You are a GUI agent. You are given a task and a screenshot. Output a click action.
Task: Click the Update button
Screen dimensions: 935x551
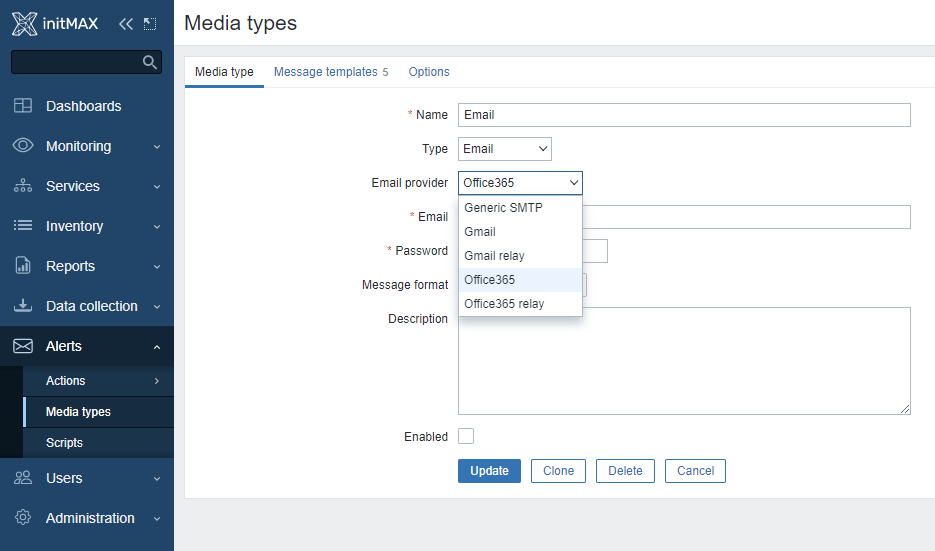489,470
